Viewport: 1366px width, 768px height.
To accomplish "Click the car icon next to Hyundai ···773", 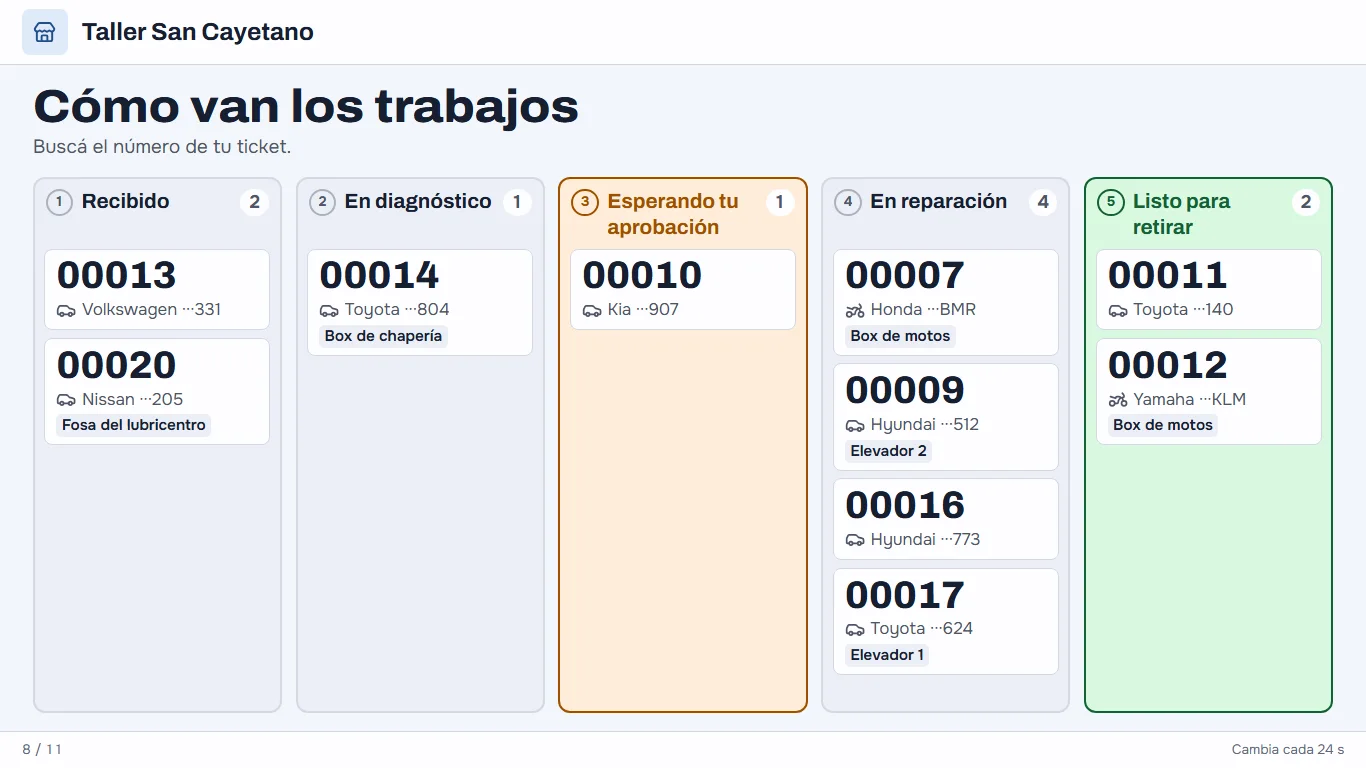I will (x=855, y=540).
